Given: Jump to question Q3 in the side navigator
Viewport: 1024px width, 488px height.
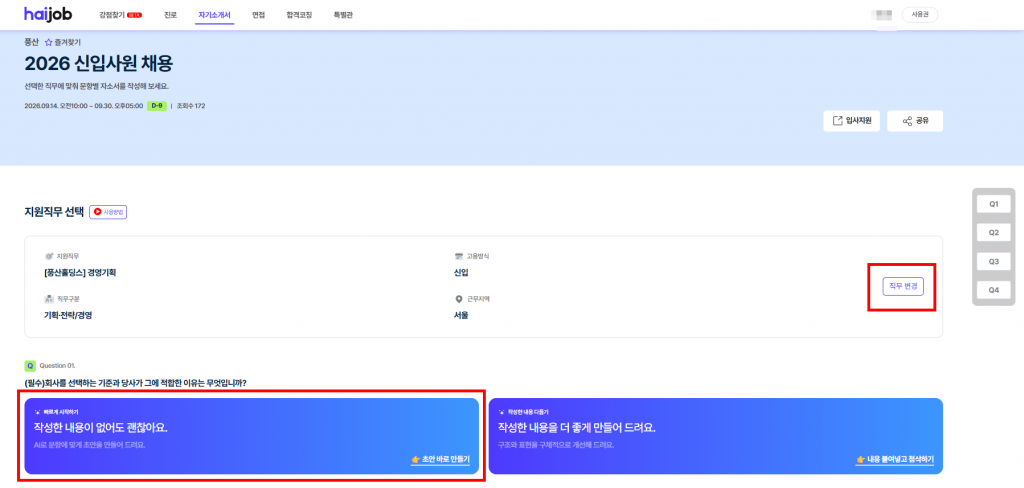Looking at the screenshot, I should pos(994,261).
